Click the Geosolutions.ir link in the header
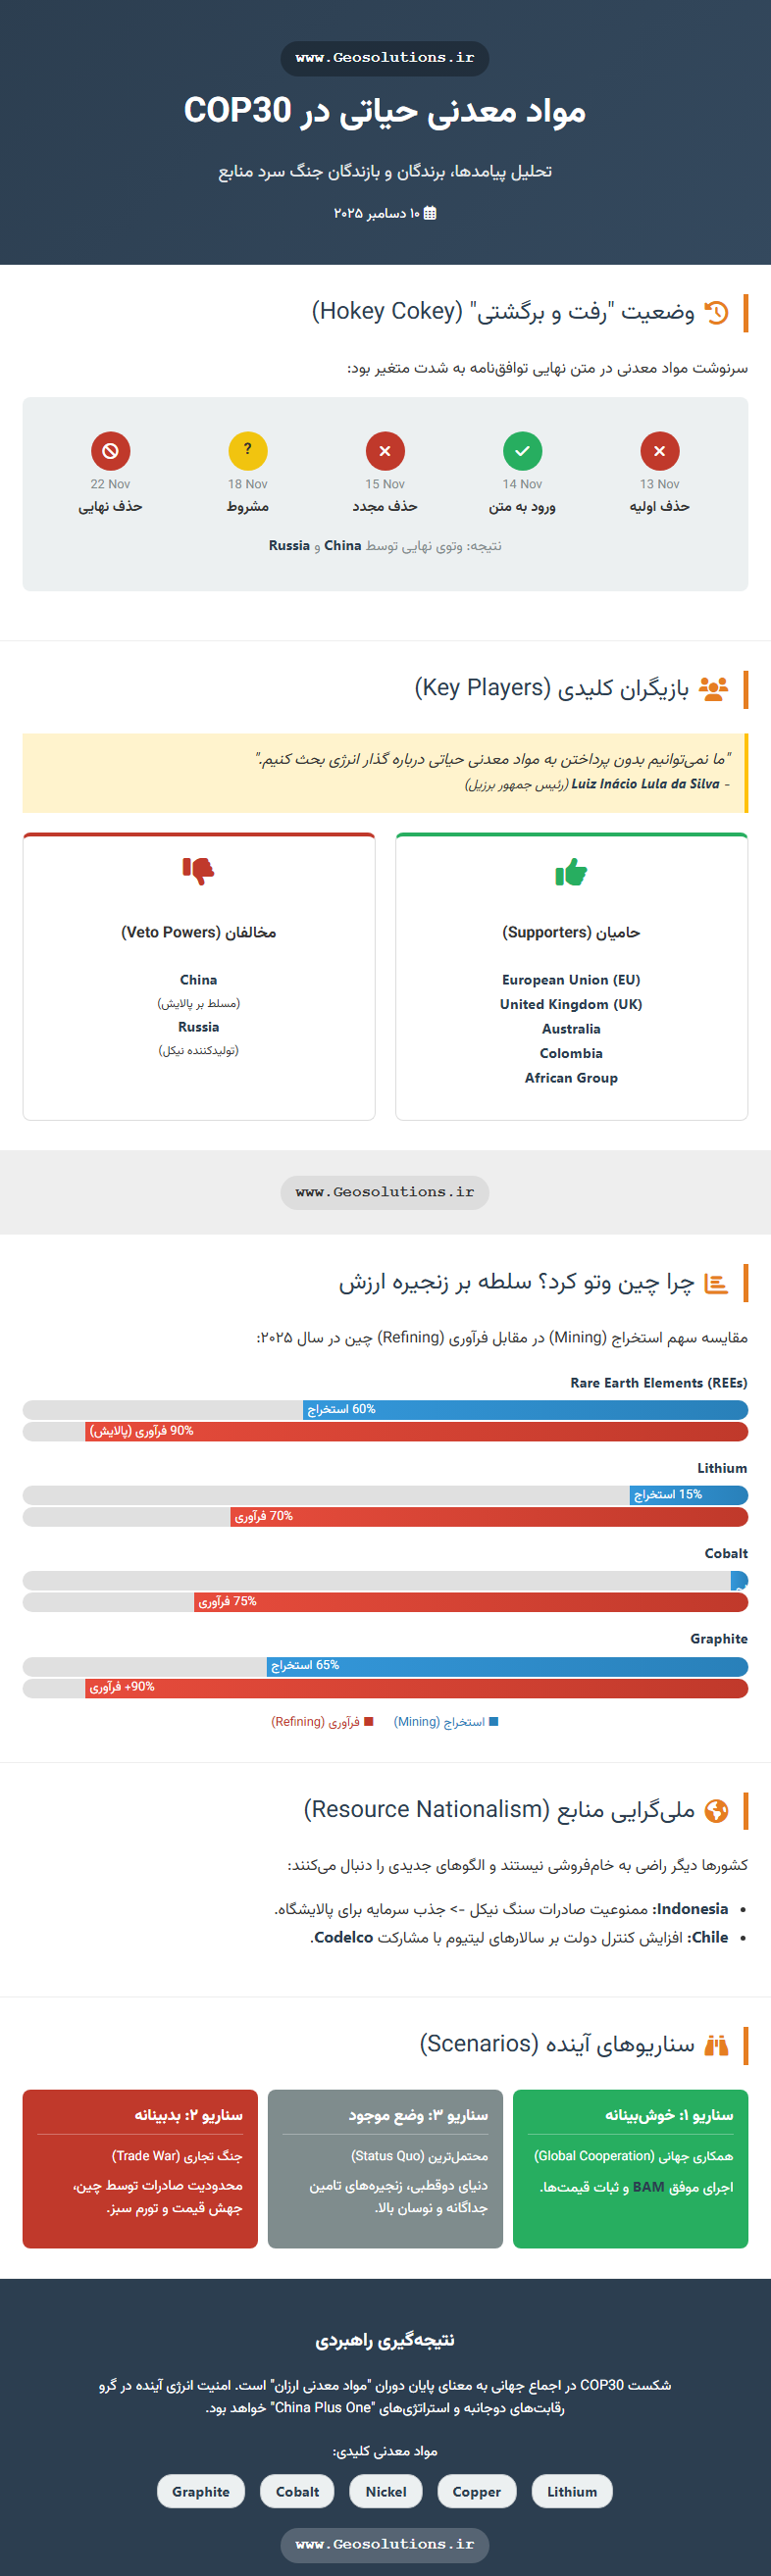771x2576 pixels. click(385, 58)
